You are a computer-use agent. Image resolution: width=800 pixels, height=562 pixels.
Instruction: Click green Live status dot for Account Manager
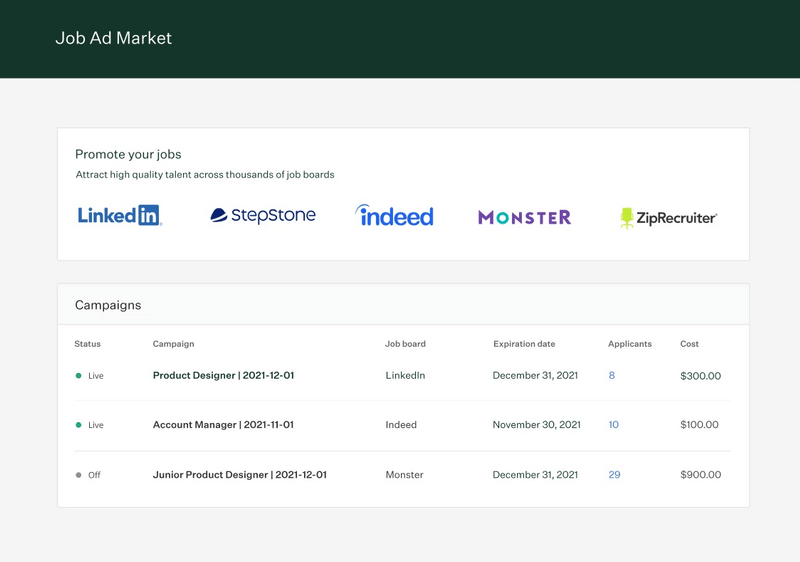pos(79,425)
